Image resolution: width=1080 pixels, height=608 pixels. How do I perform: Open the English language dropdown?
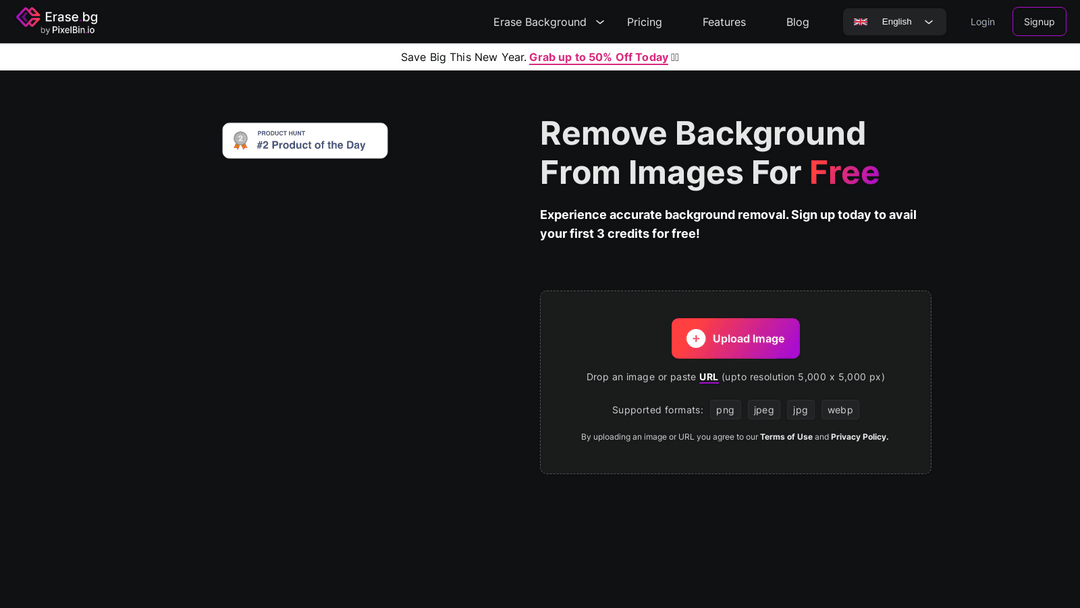coord(895,22)
